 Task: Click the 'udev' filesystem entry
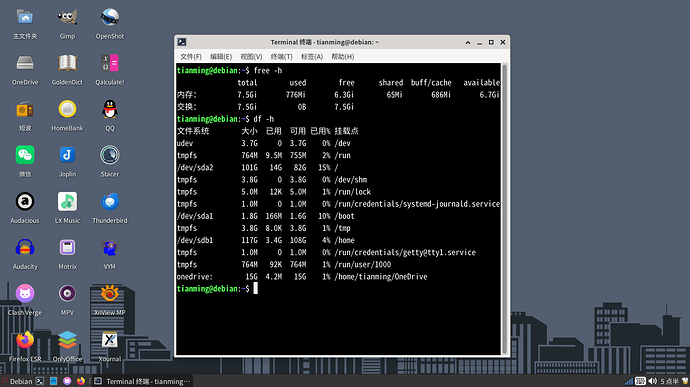pyautogui.click(x=185, y=144)
